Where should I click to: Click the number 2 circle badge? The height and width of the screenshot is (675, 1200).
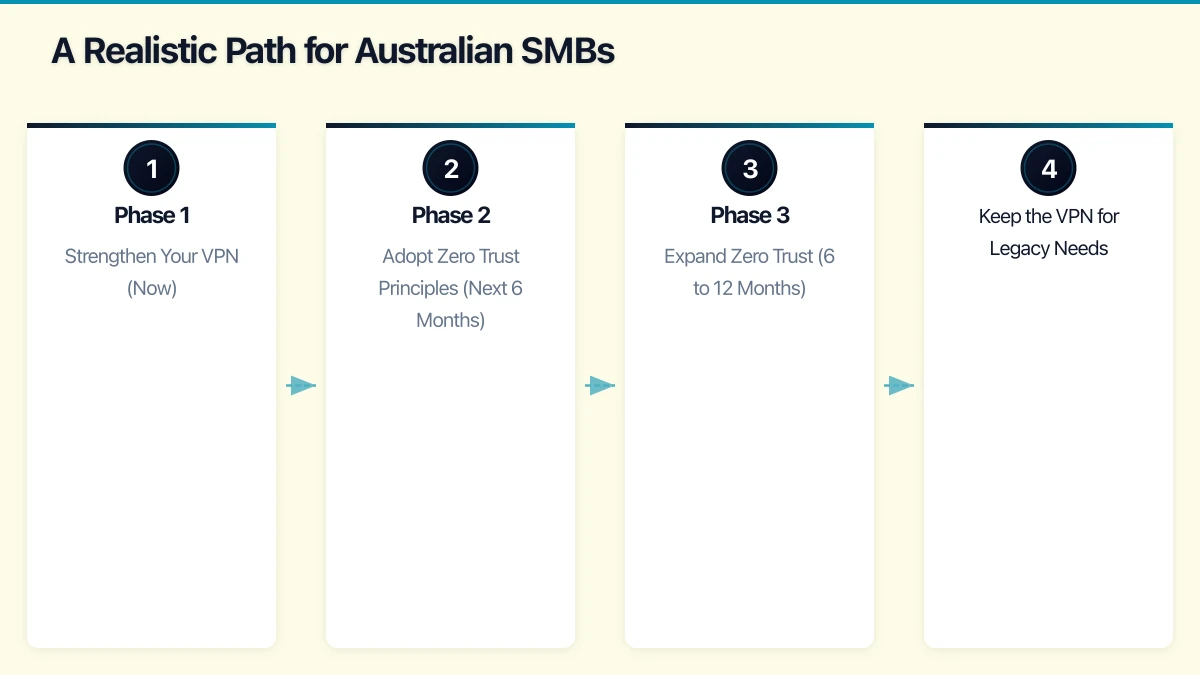[450, 168]
